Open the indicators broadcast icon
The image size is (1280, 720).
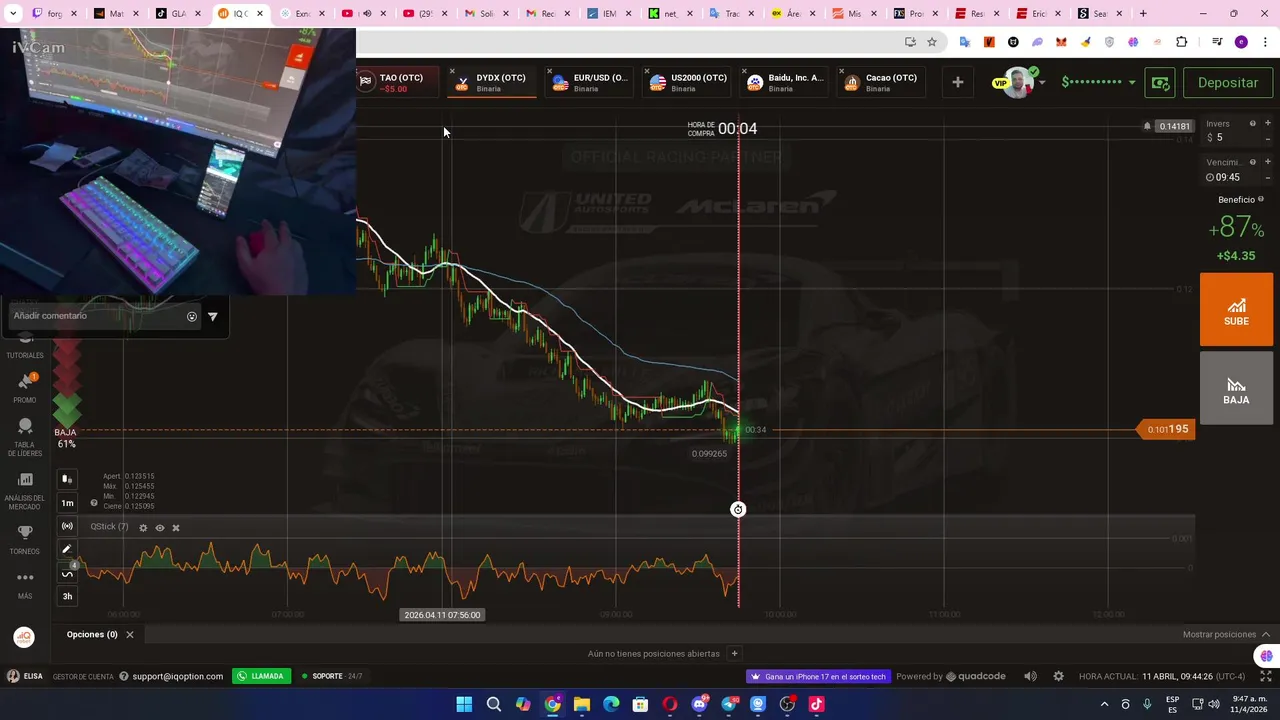[67, 526]
